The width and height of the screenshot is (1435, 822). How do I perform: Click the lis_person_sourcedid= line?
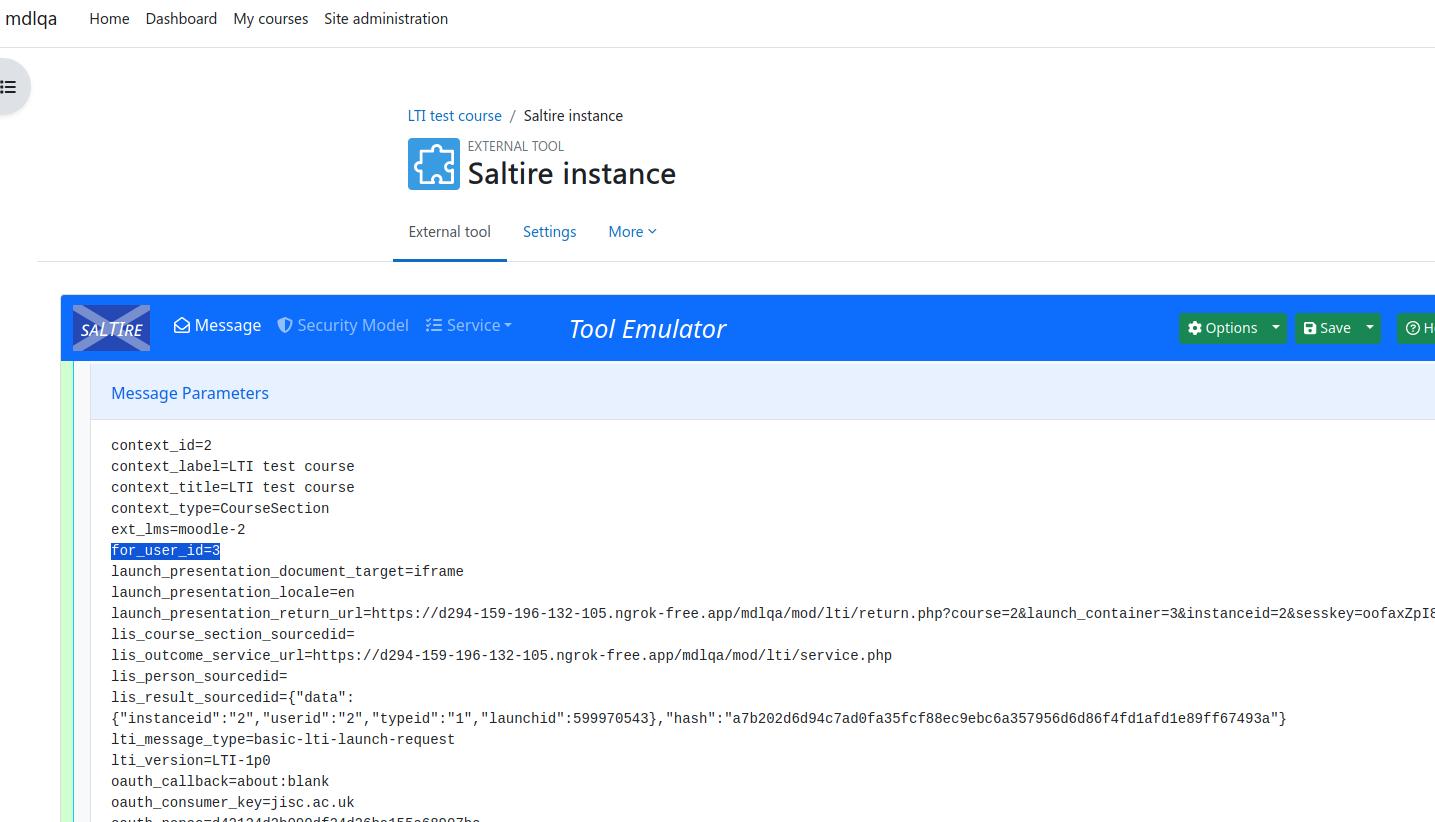[x=199, y=677]
